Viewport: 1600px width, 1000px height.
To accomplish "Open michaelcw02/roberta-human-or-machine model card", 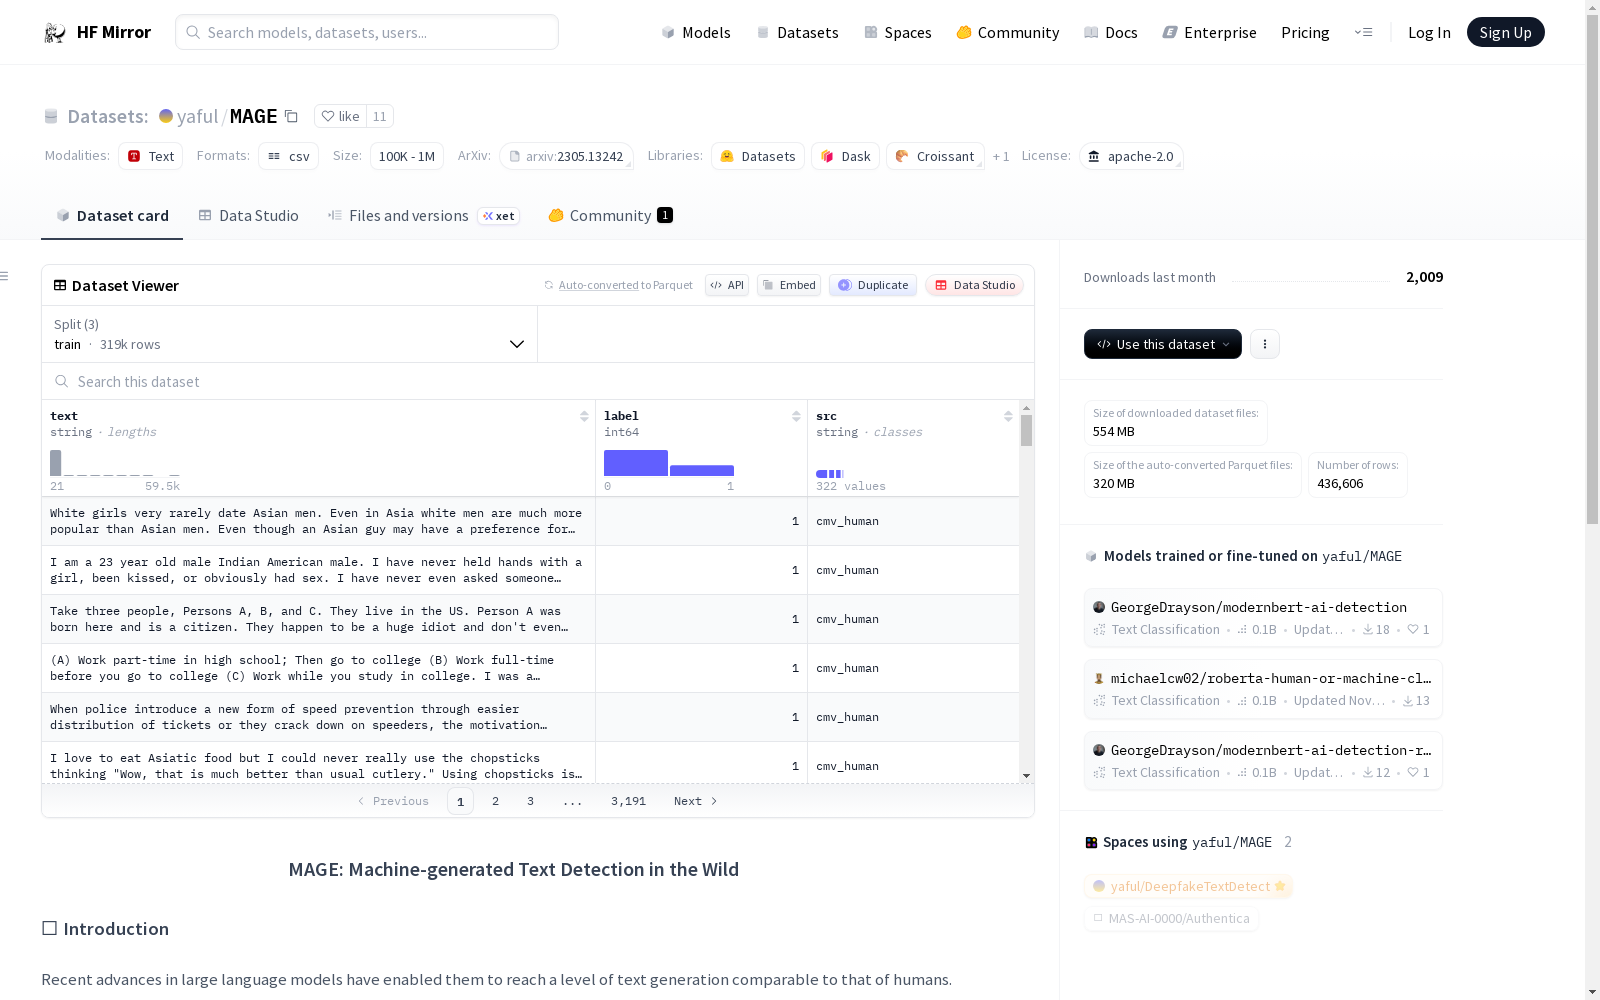I will coord(1263,688).
